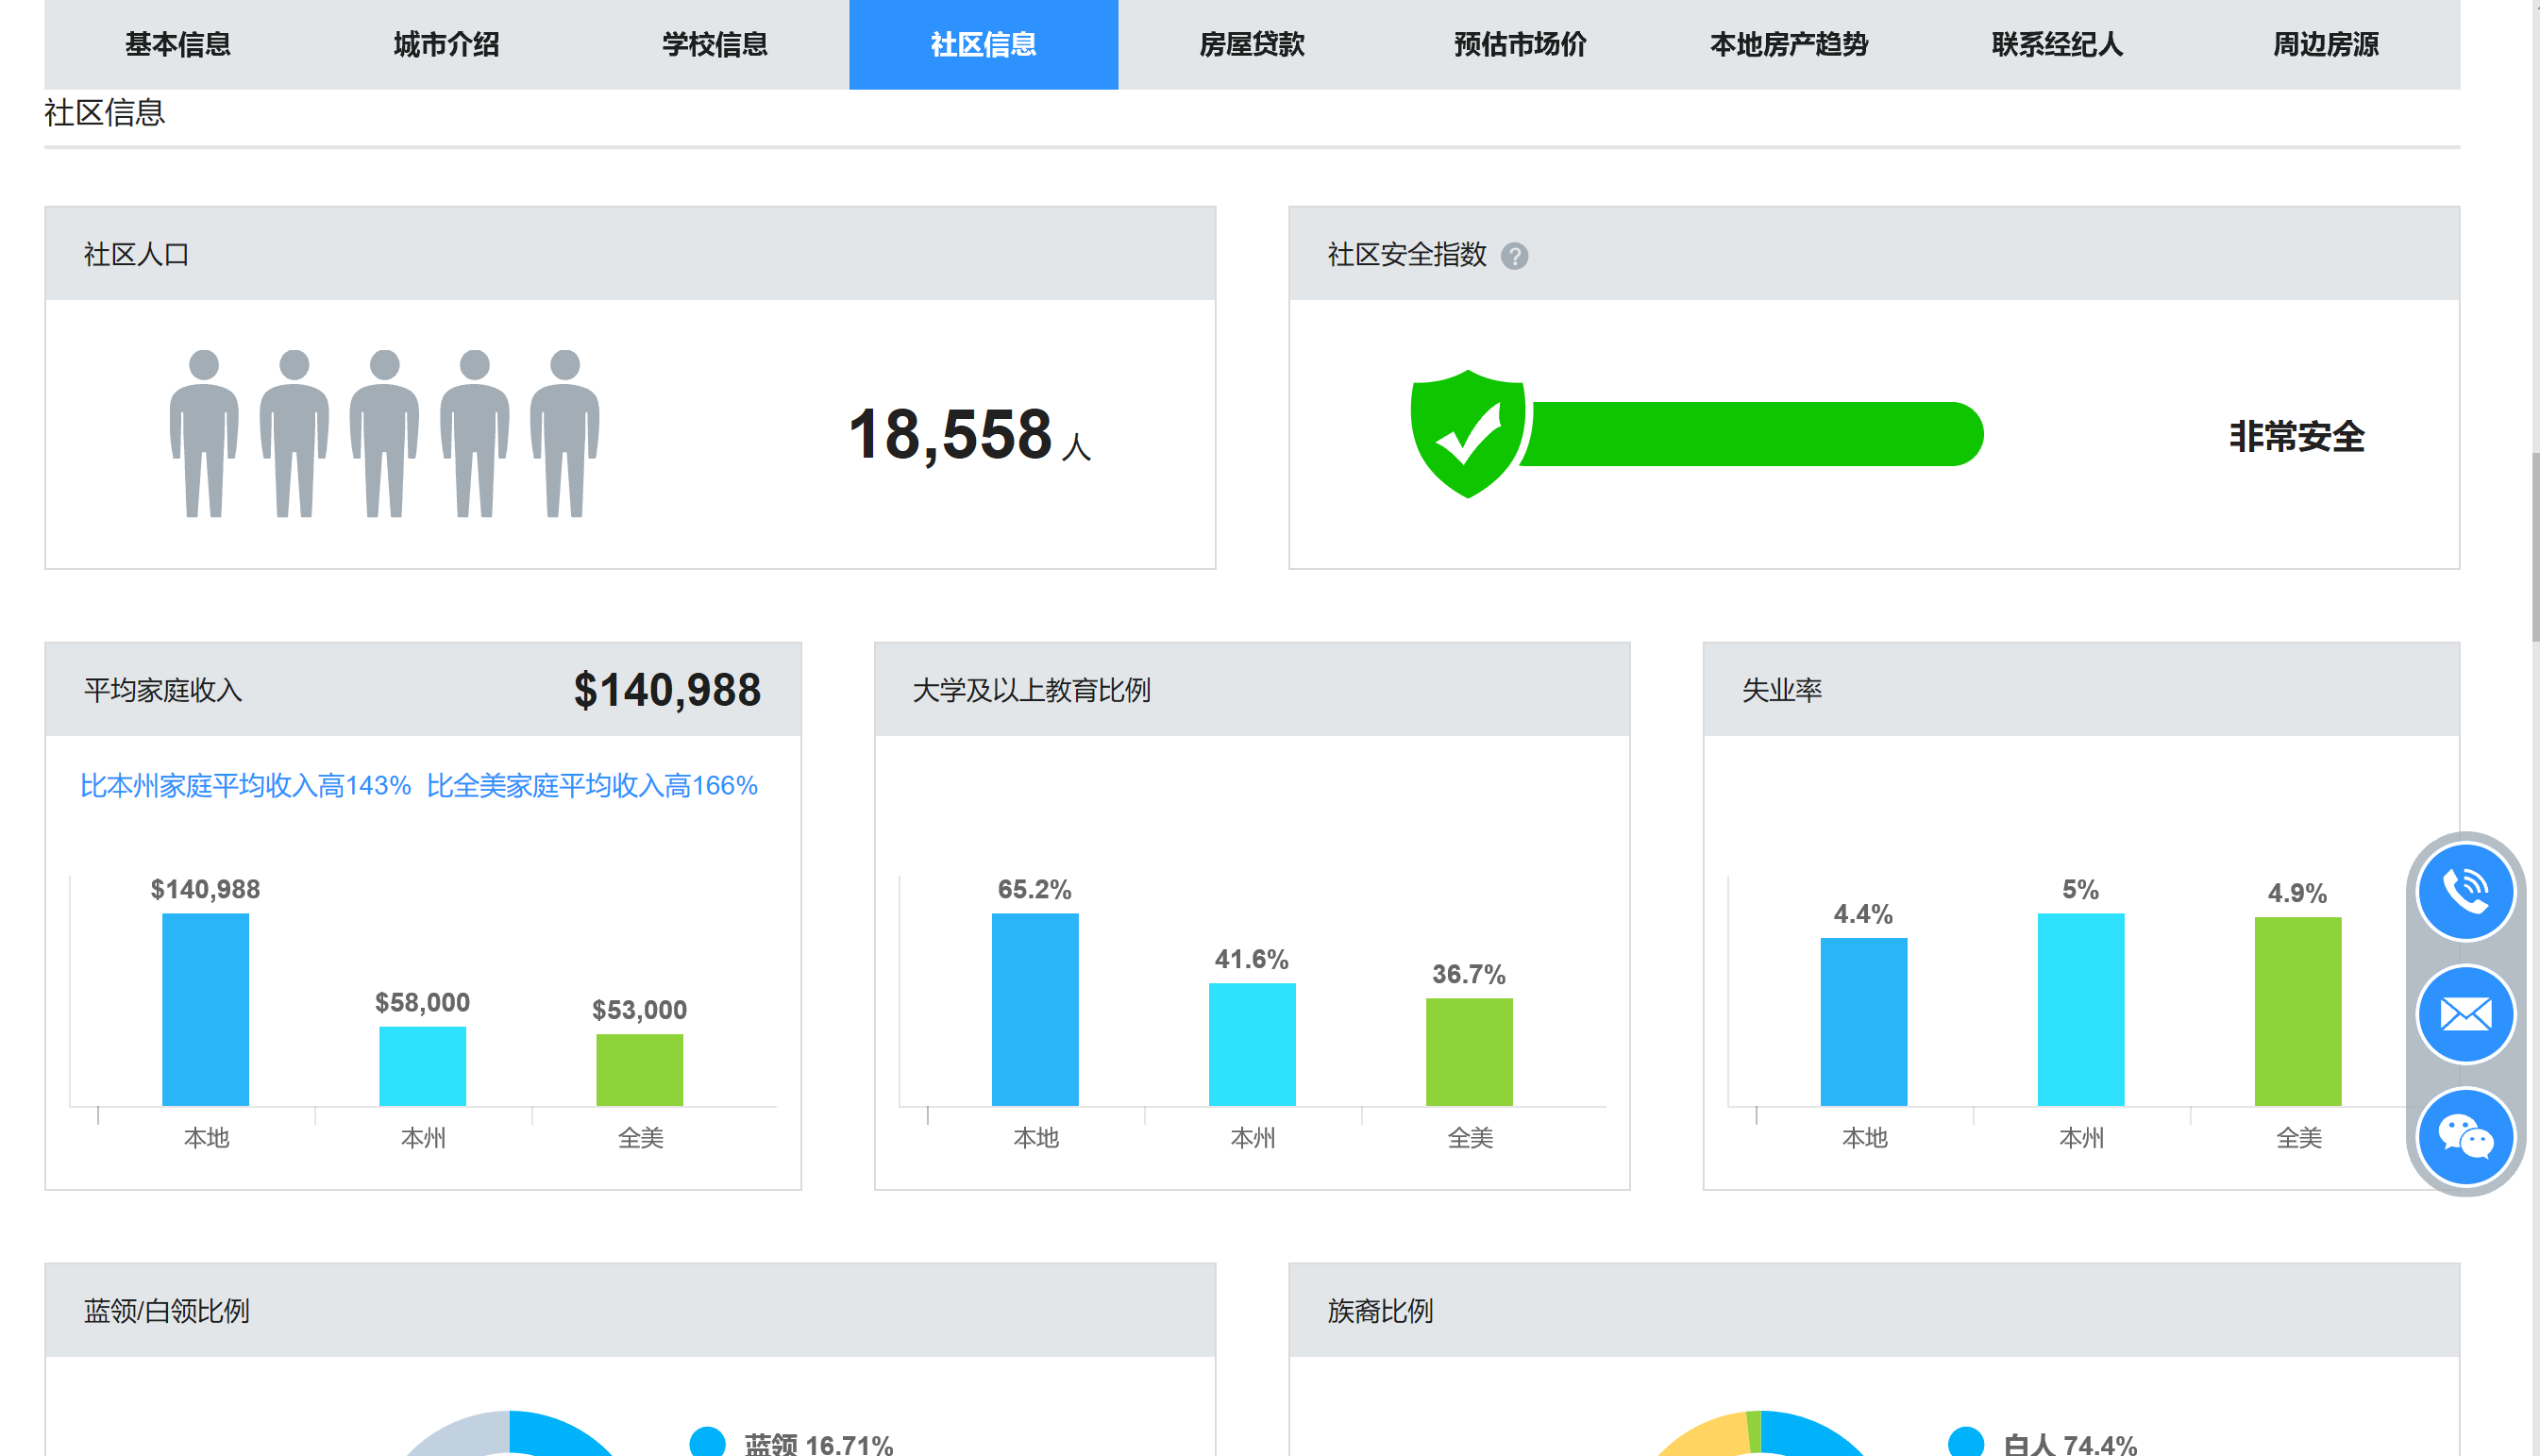The height and width of the screenshot is (1456, 2540).
Task: Open the 学校信息 tab
Action: 715,44
